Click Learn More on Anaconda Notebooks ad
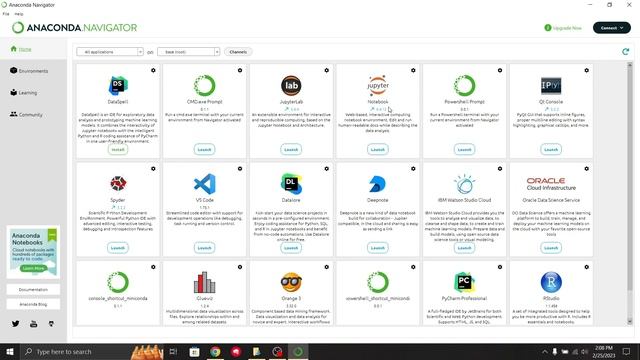 [x=33, y=268]
